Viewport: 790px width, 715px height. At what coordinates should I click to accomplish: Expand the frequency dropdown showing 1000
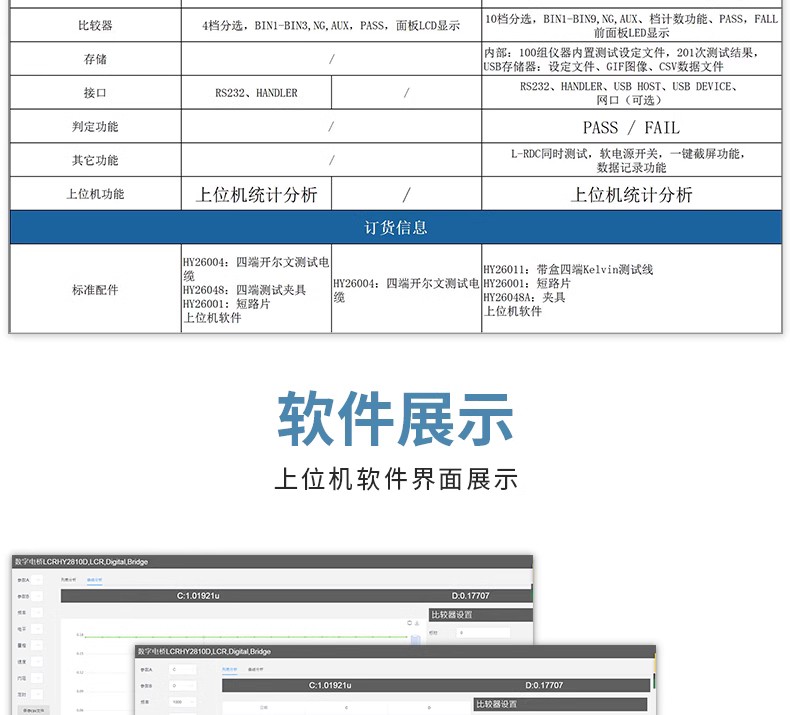pyautogui.click(x=182, y=702)
